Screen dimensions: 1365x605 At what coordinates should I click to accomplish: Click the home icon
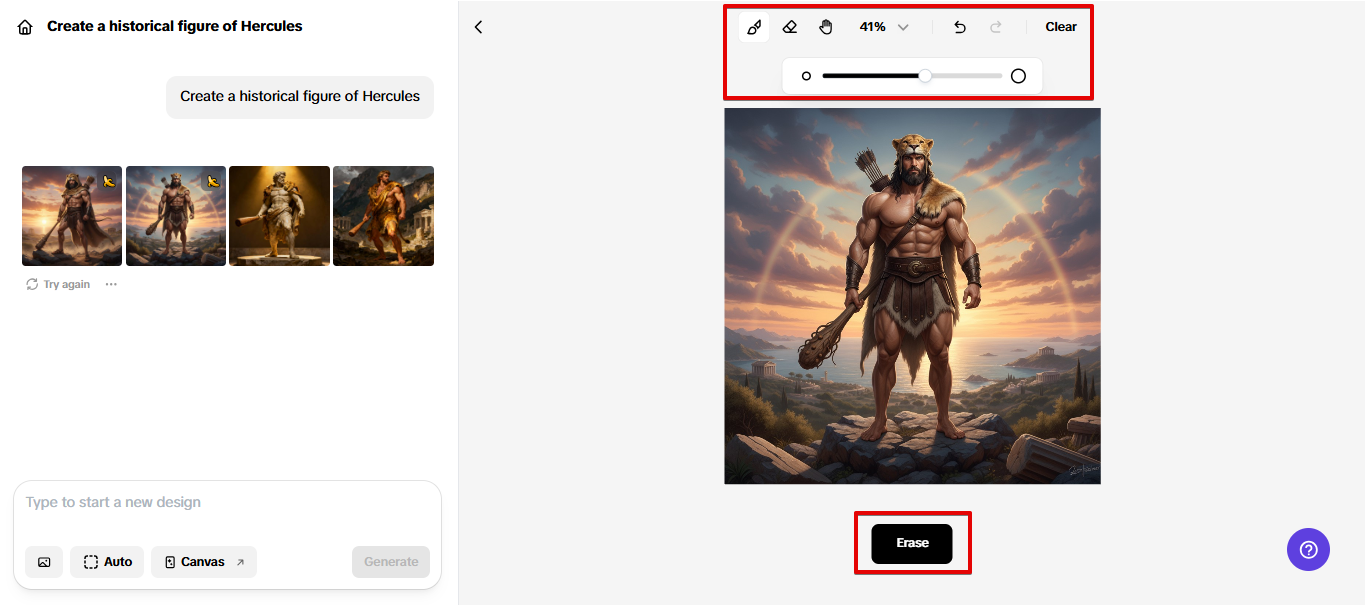pyautogui.click(x=25, y=27)
